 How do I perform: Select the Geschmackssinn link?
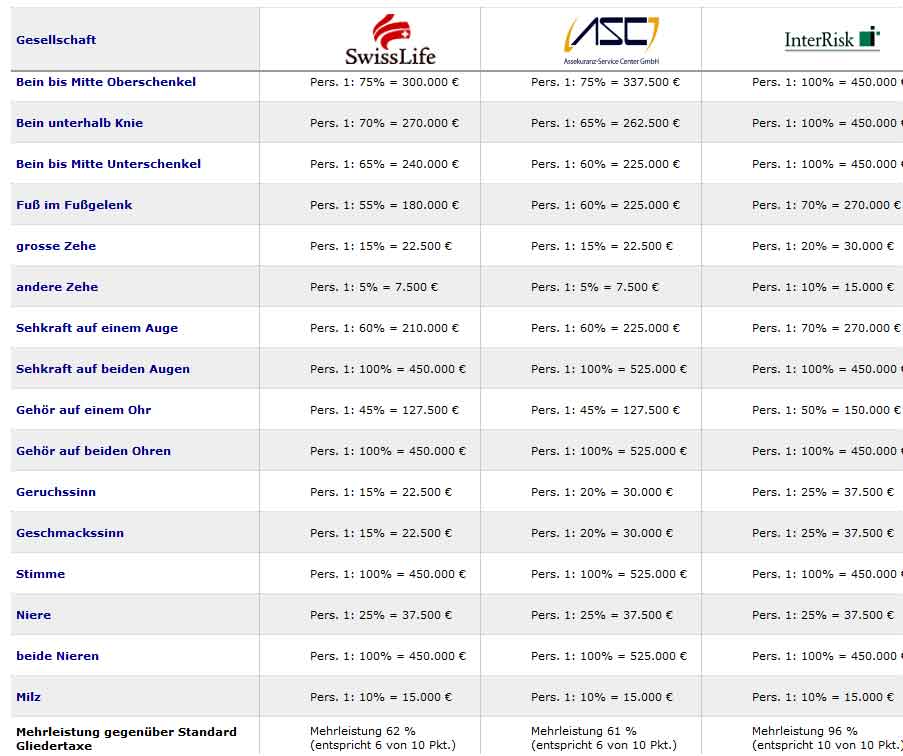(70, 533)
